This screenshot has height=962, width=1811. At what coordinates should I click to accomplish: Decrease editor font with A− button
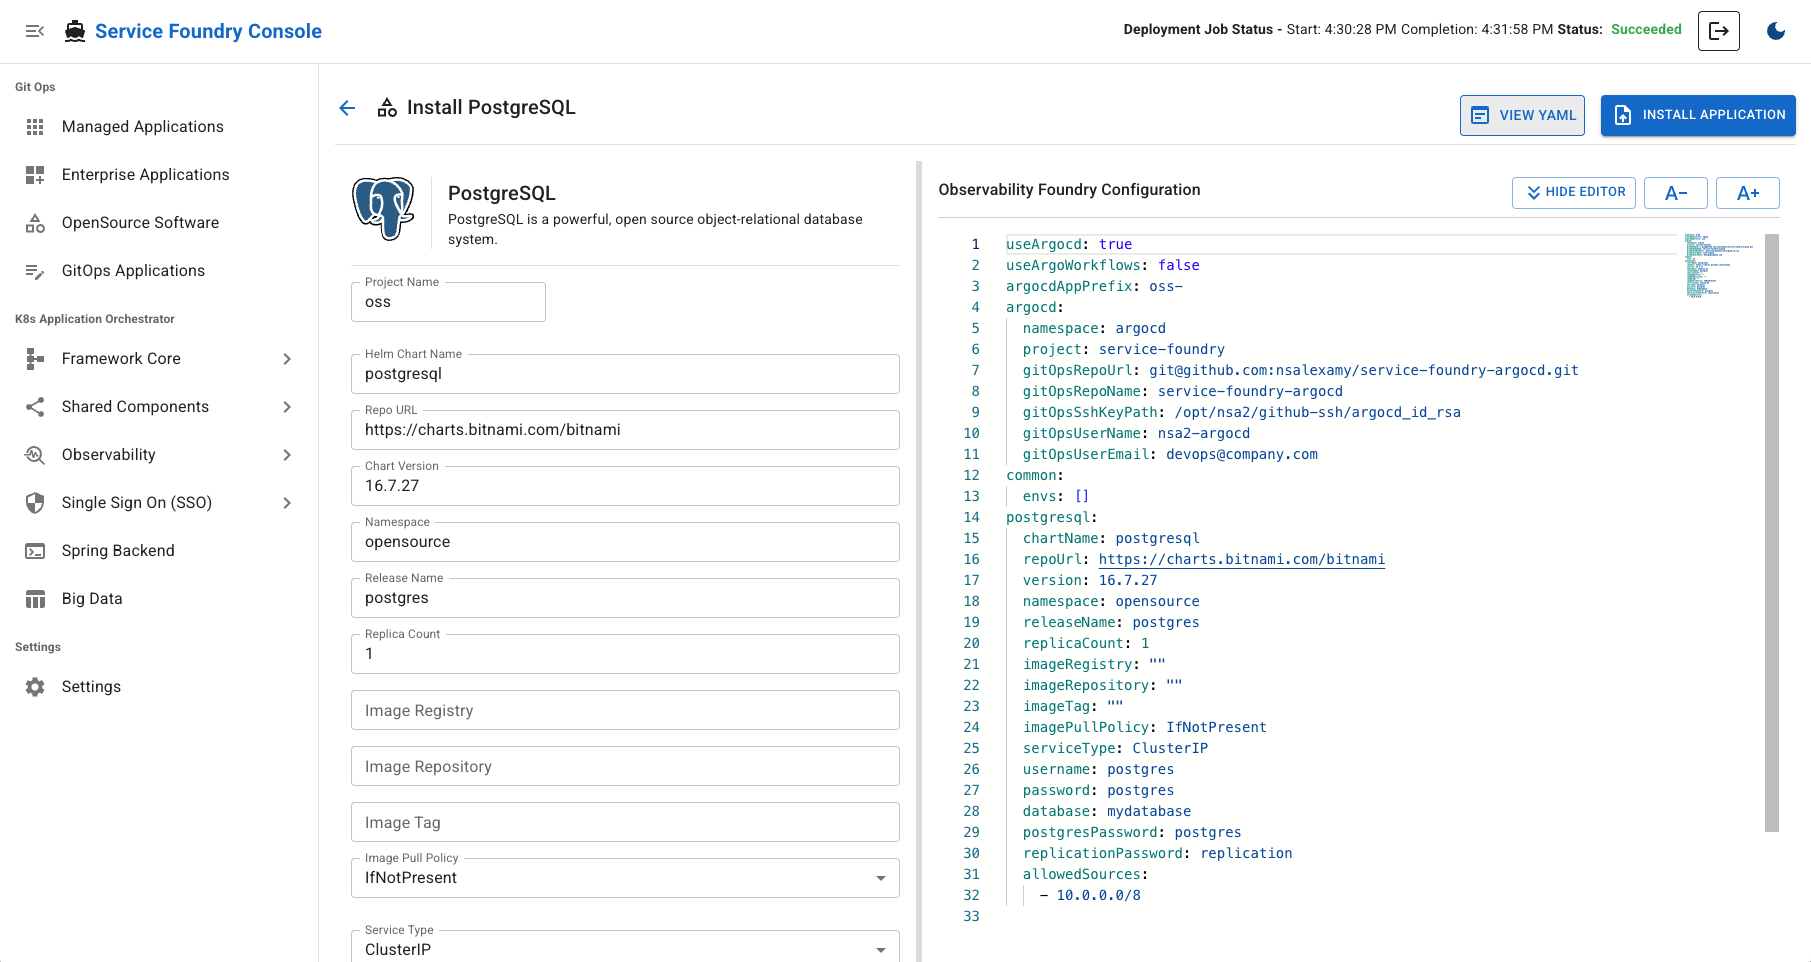[x=1676, y=193]
